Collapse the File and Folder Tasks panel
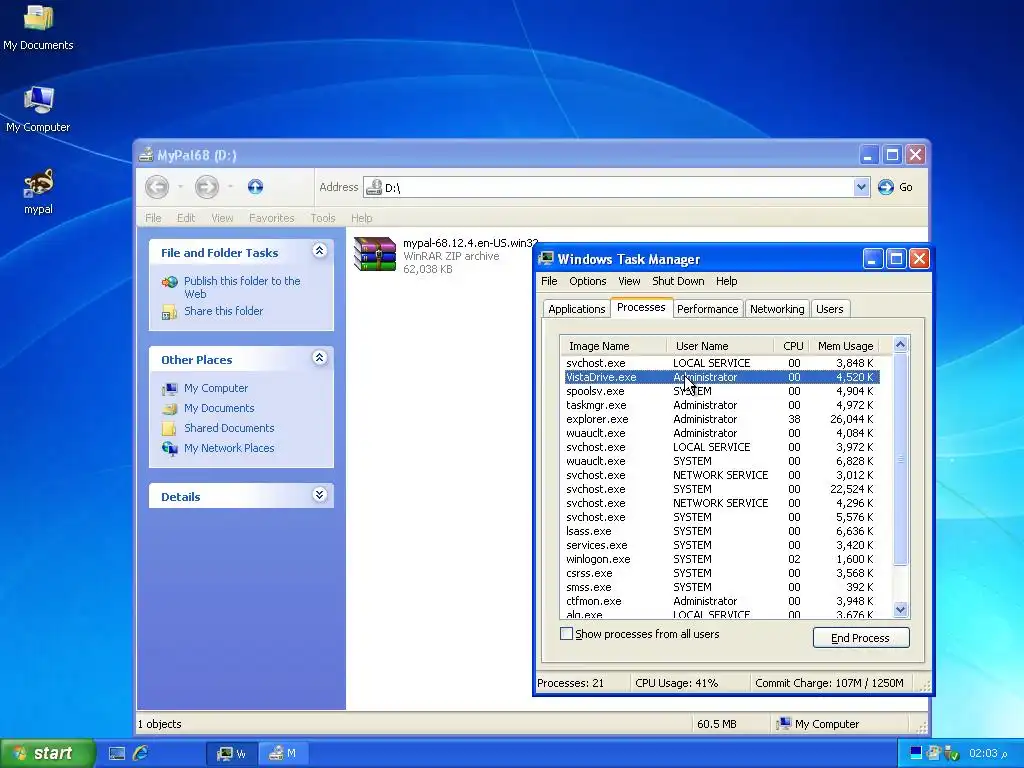Viewport: 1024px width, 768px height. [x=319, y=251]
